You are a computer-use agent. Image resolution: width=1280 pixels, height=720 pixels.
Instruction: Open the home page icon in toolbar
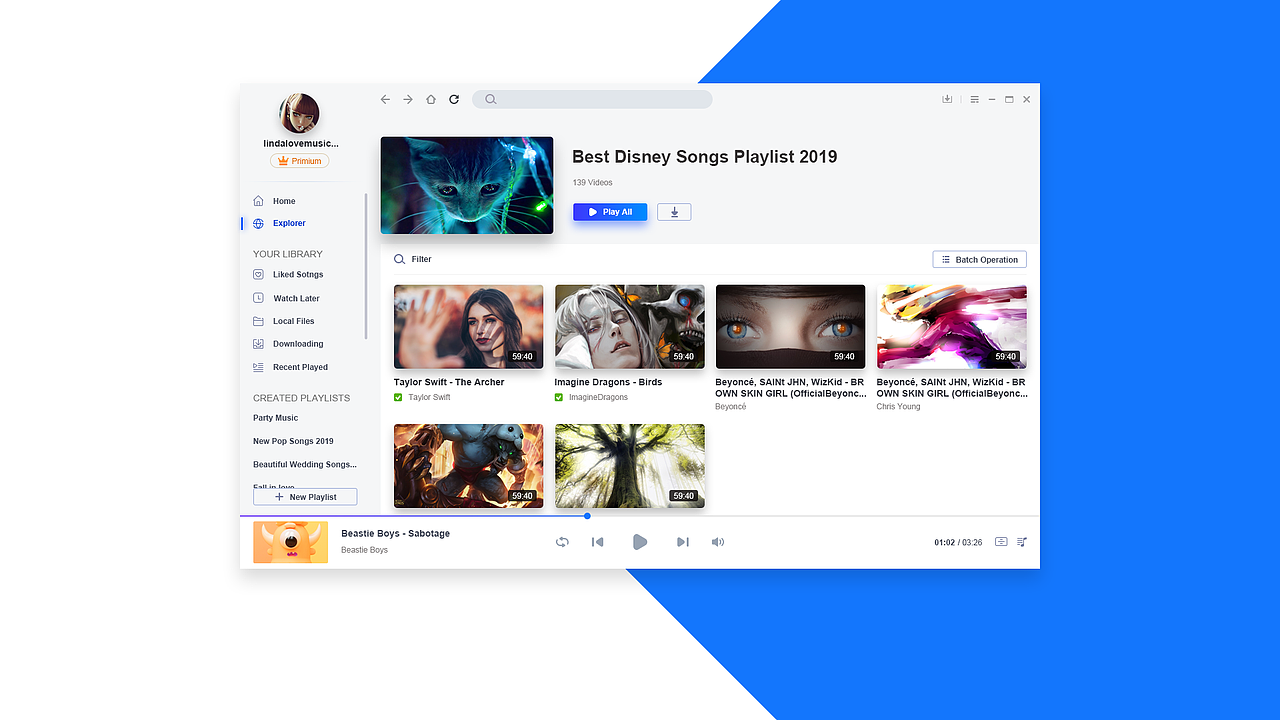click(x=431, y=99)
